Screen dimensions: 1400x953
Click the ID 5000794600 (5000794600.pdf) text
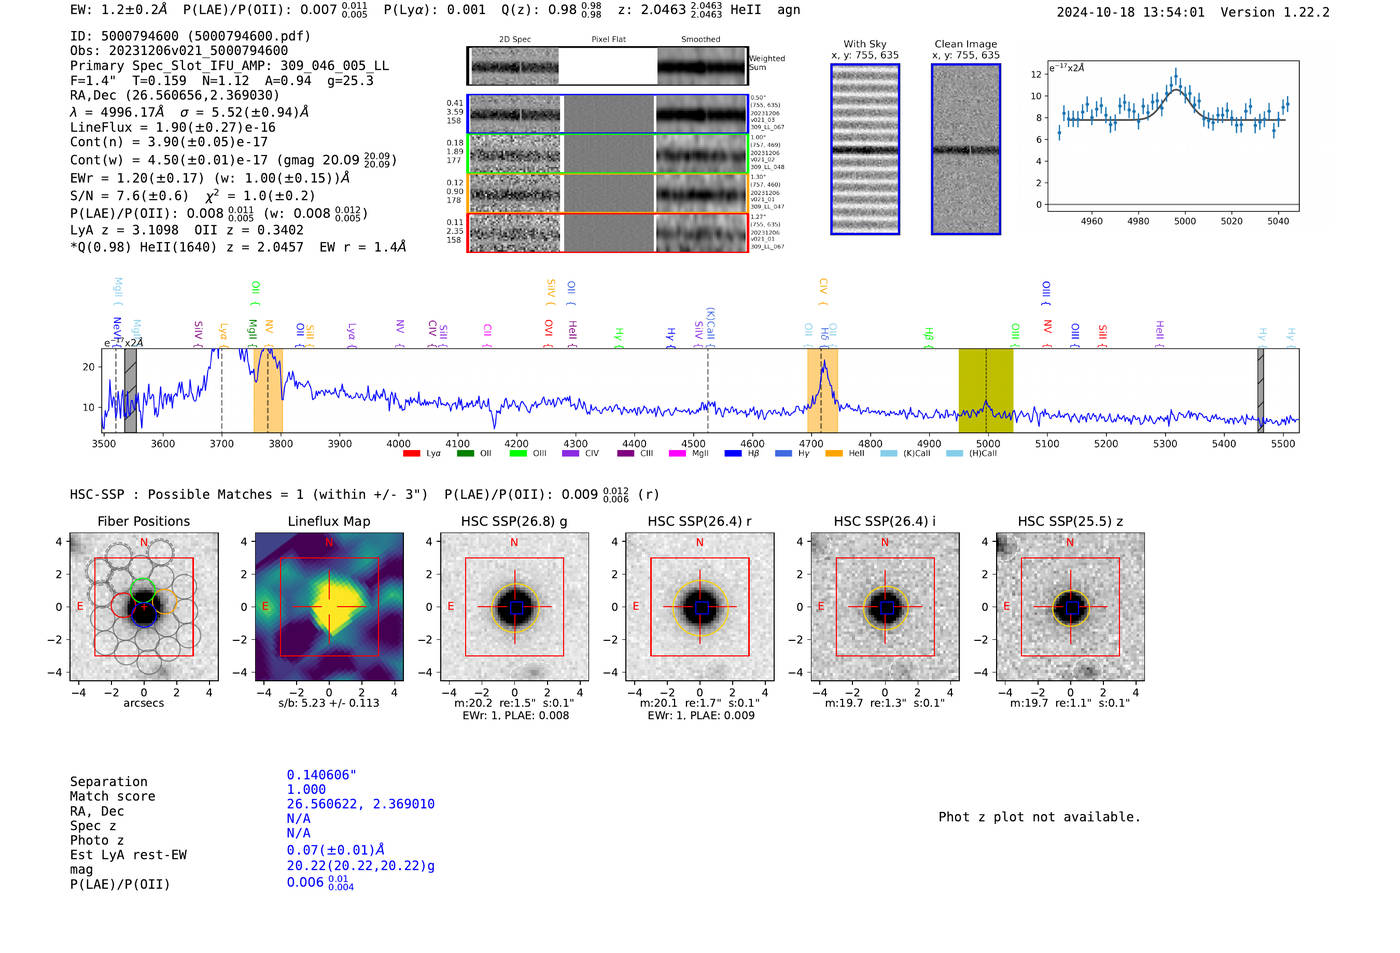pyautogui.click(x=190, y=36)
